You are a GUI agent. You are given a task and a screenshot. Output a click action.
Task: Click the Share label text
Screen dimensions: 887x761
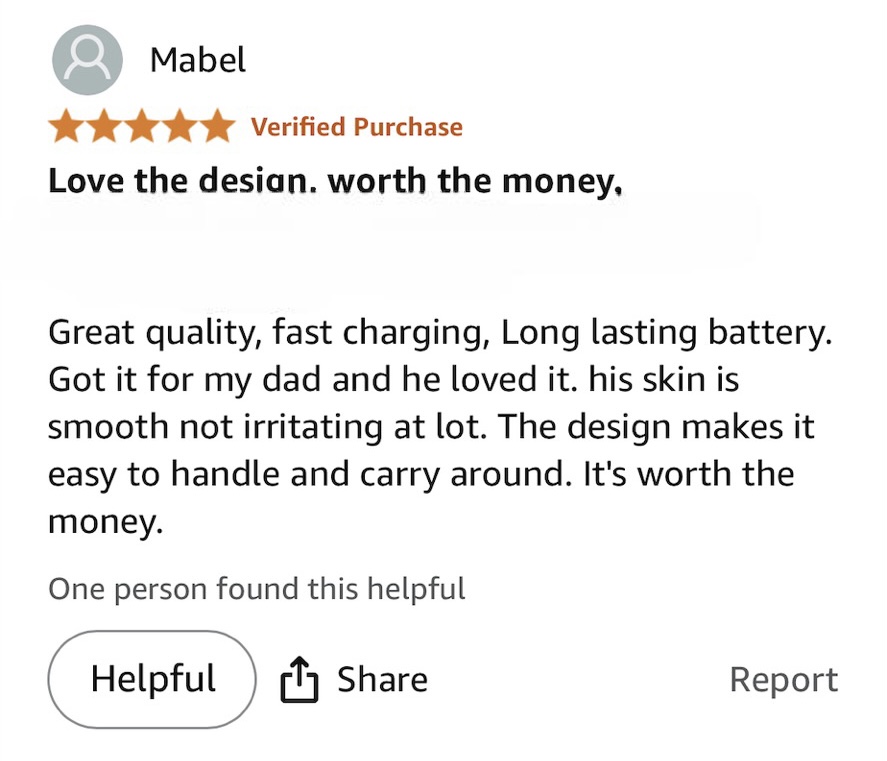pos(382,680)
